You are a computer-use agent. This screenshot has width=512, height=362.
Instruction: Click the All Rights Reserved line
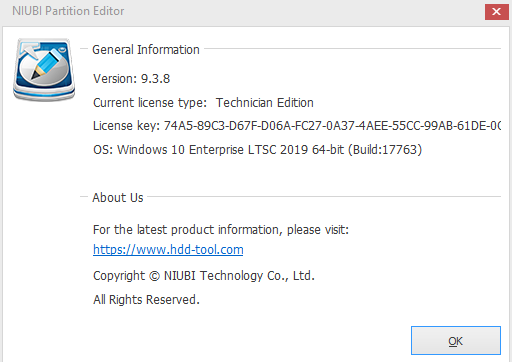146,299
